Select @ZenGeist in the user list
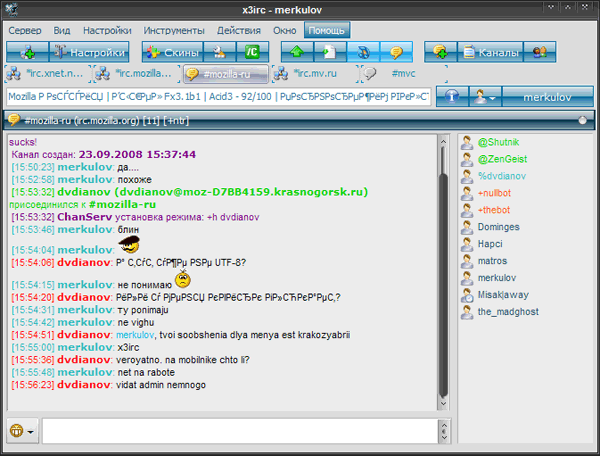Image resolution: width=600 pixels, height=456 pixels. tap(502, 159)
